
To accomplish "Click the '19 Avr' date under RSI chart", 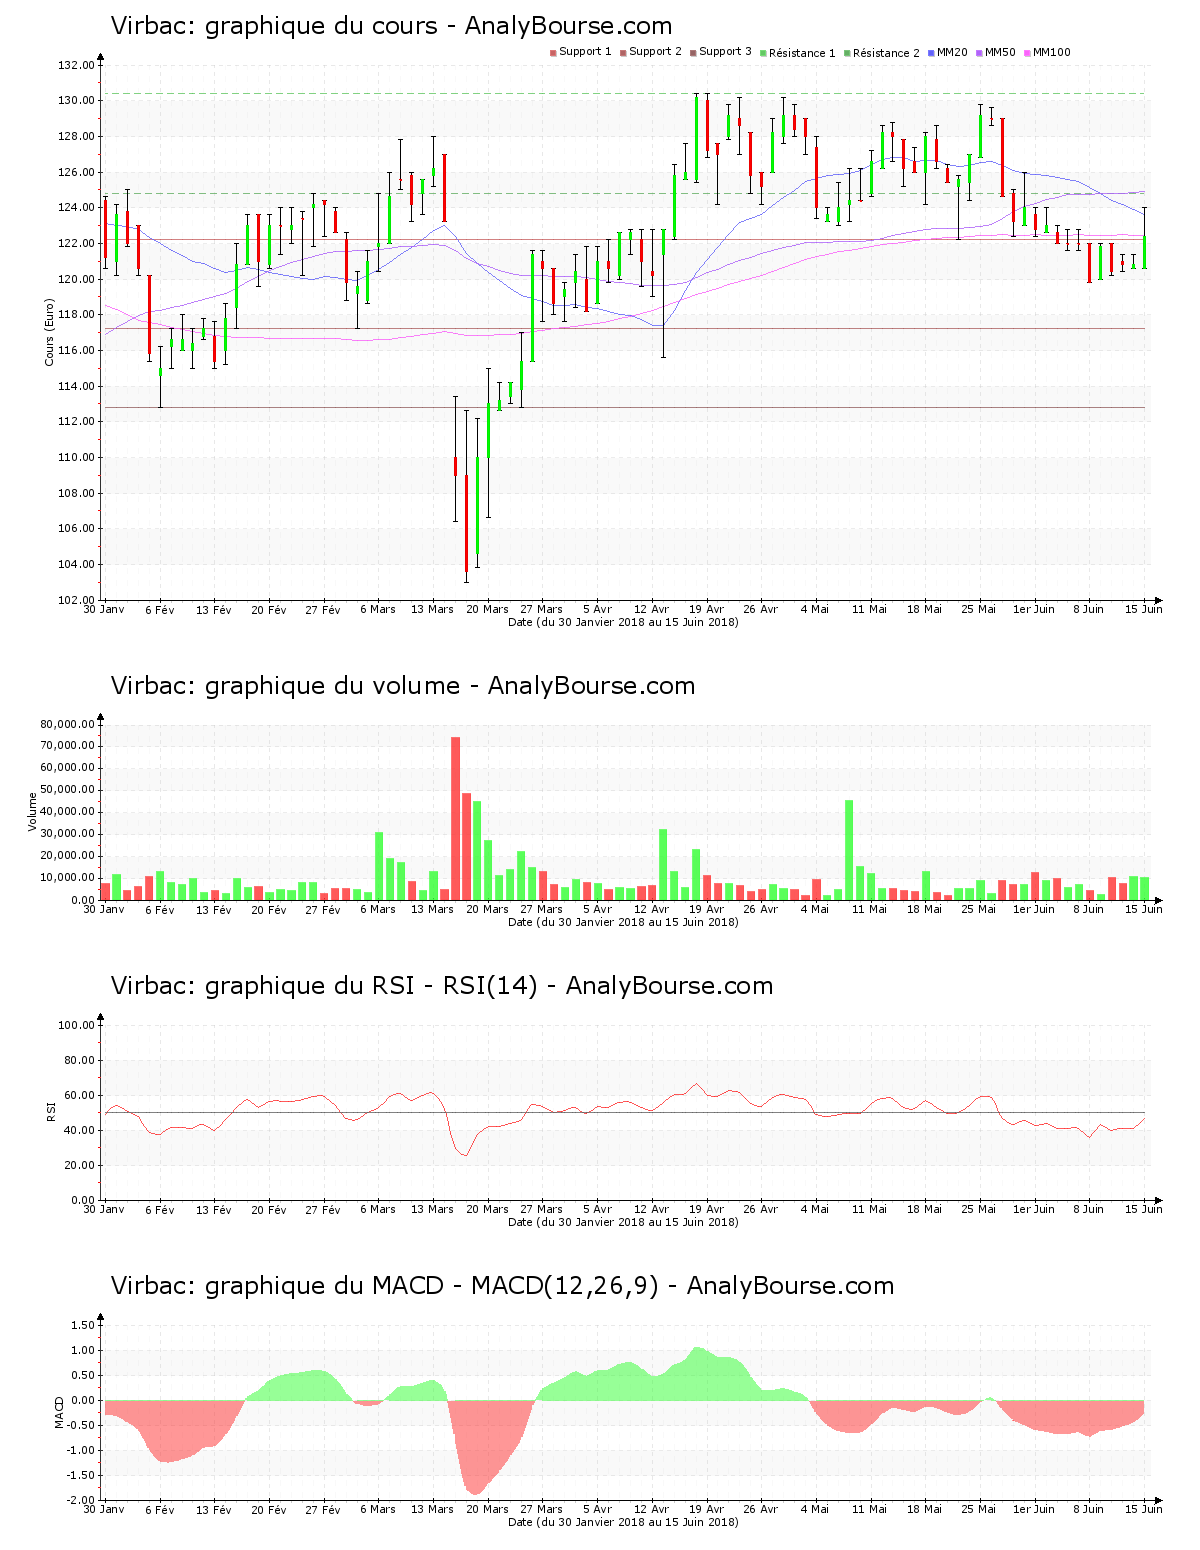I will pos(706,1209).
